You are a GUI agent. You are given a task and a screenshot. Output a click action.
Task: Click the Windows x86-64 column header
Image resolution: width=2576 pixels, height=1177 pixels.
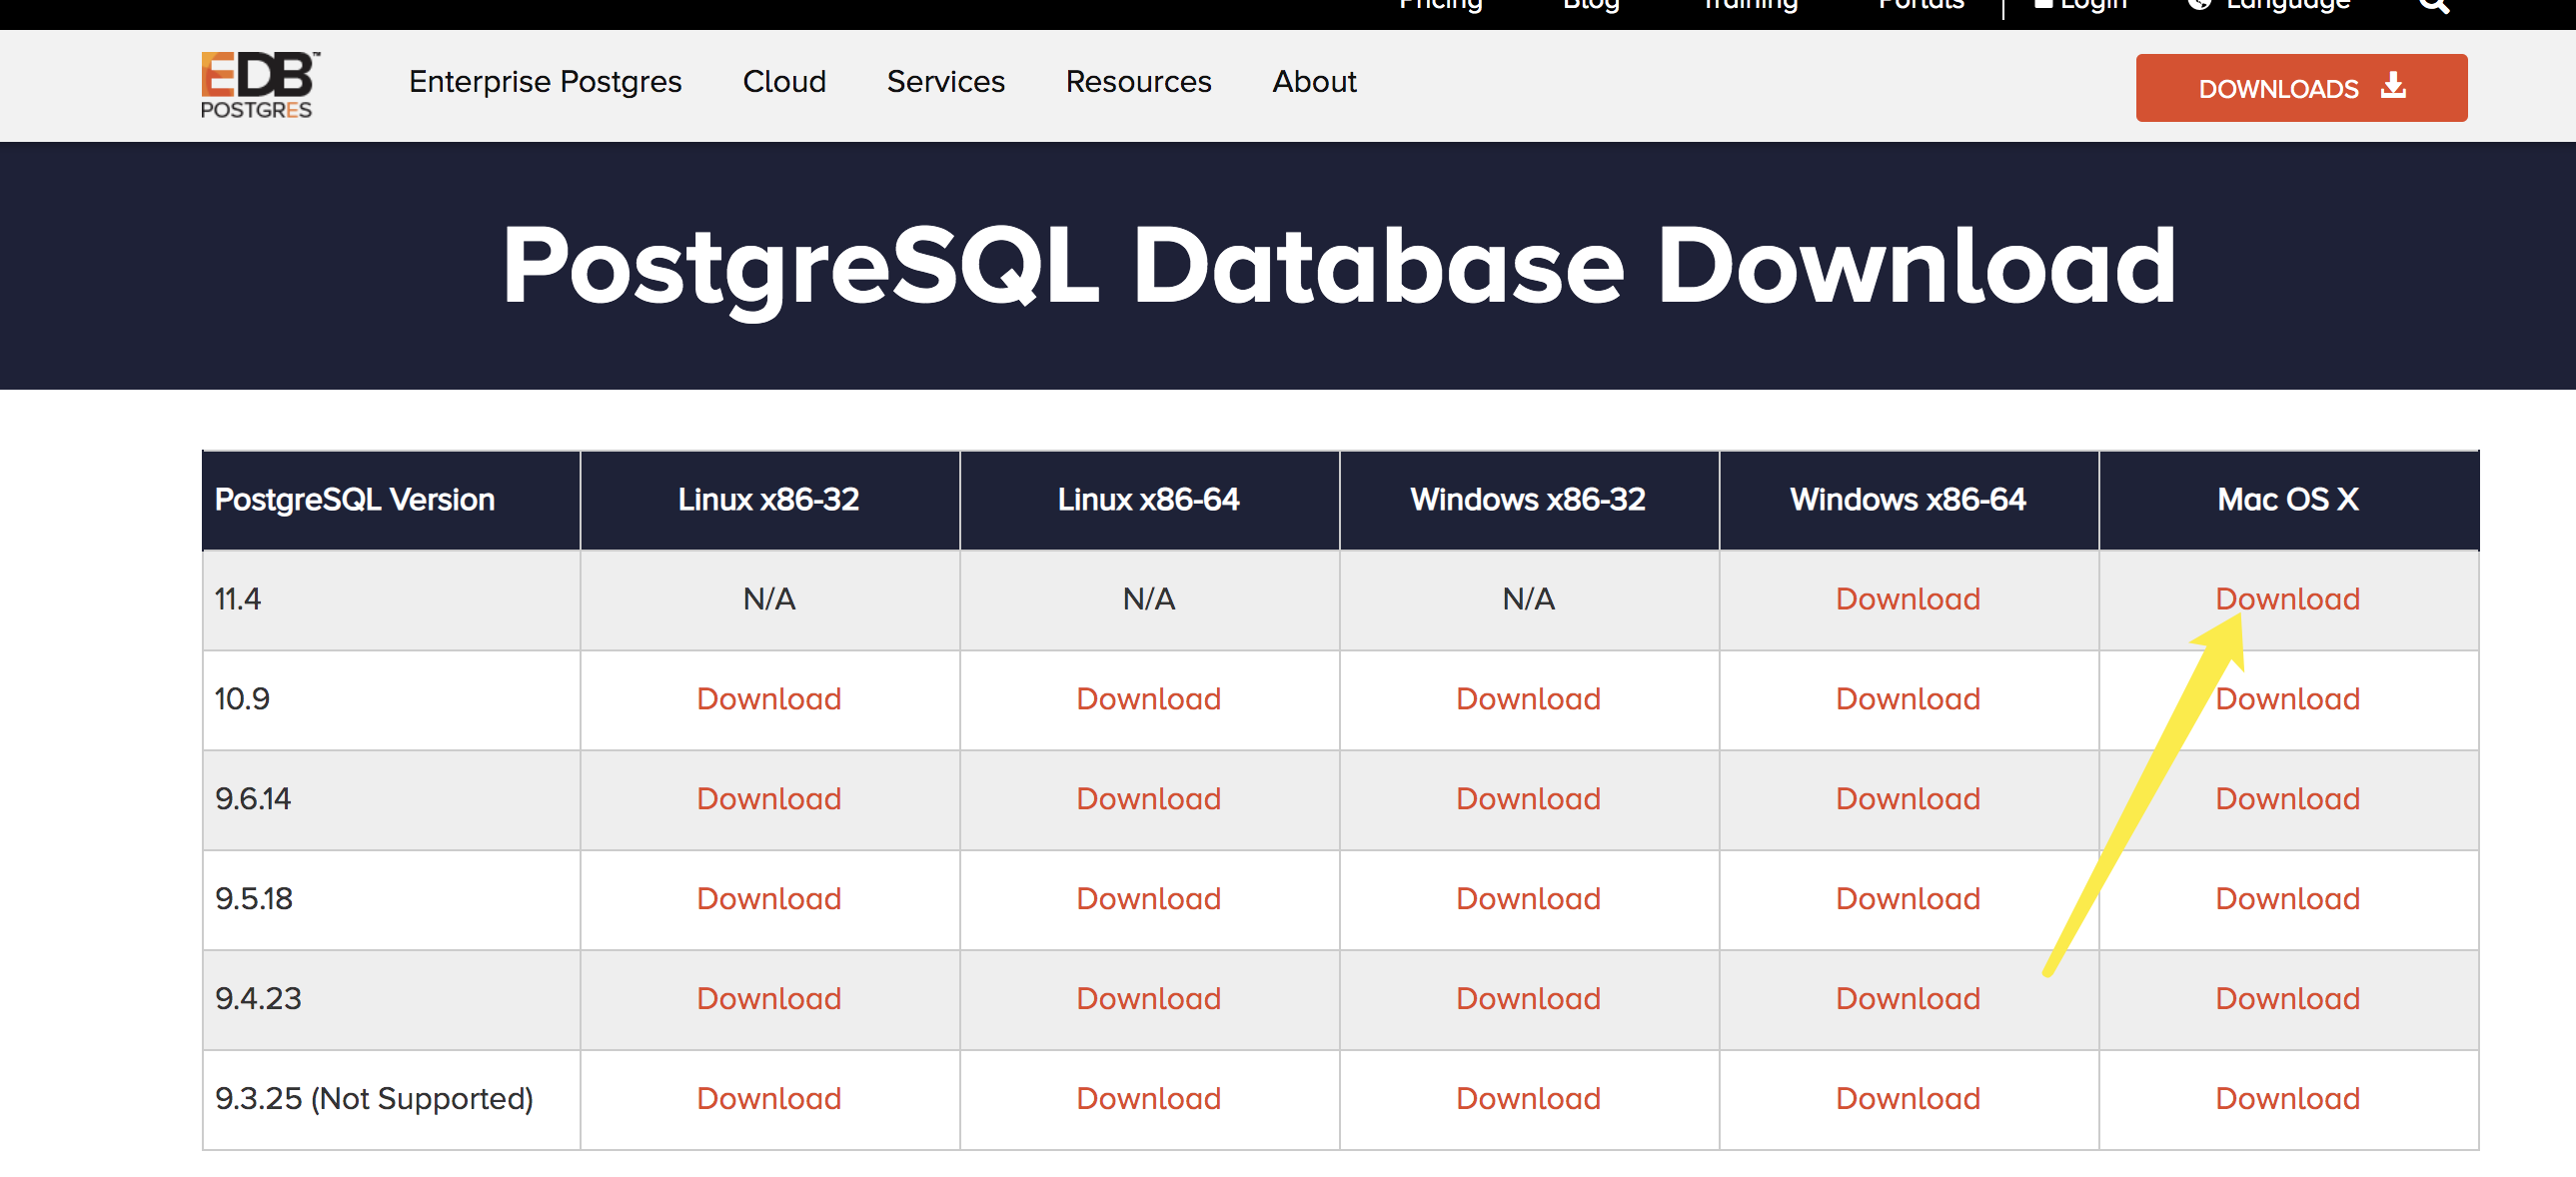point(1909,500)
